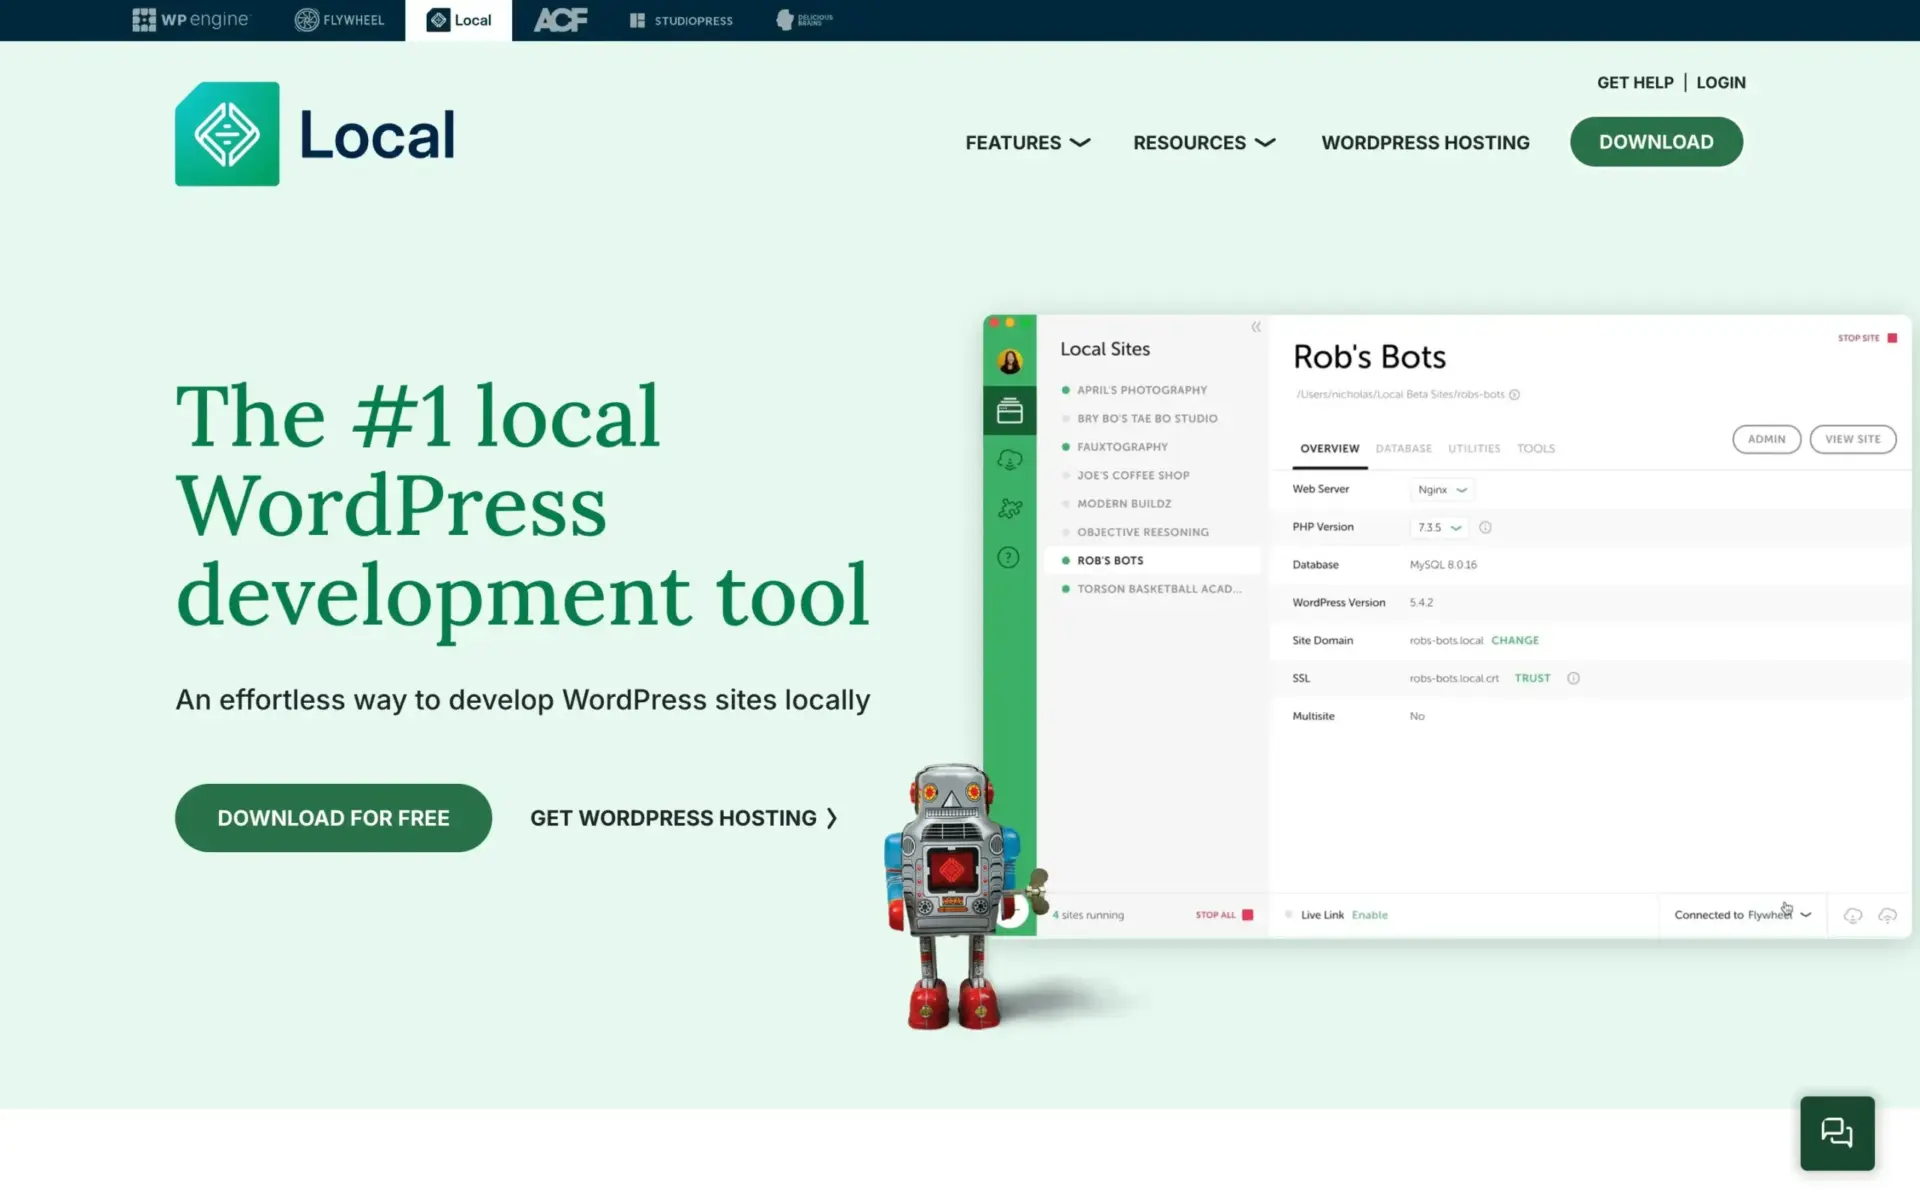Click the user avatar in the sidebar
This screenshot has width=1920, height=1192.
coord(1010,361)
